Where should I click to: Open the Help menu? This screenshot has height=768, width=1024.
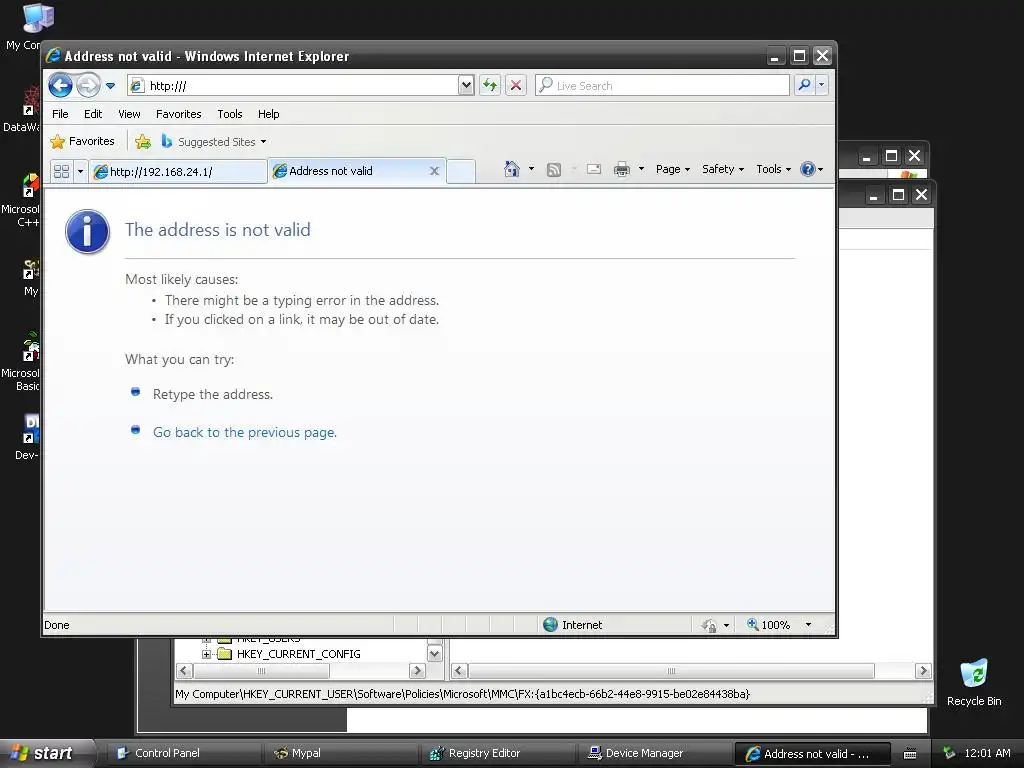[268, 114]
